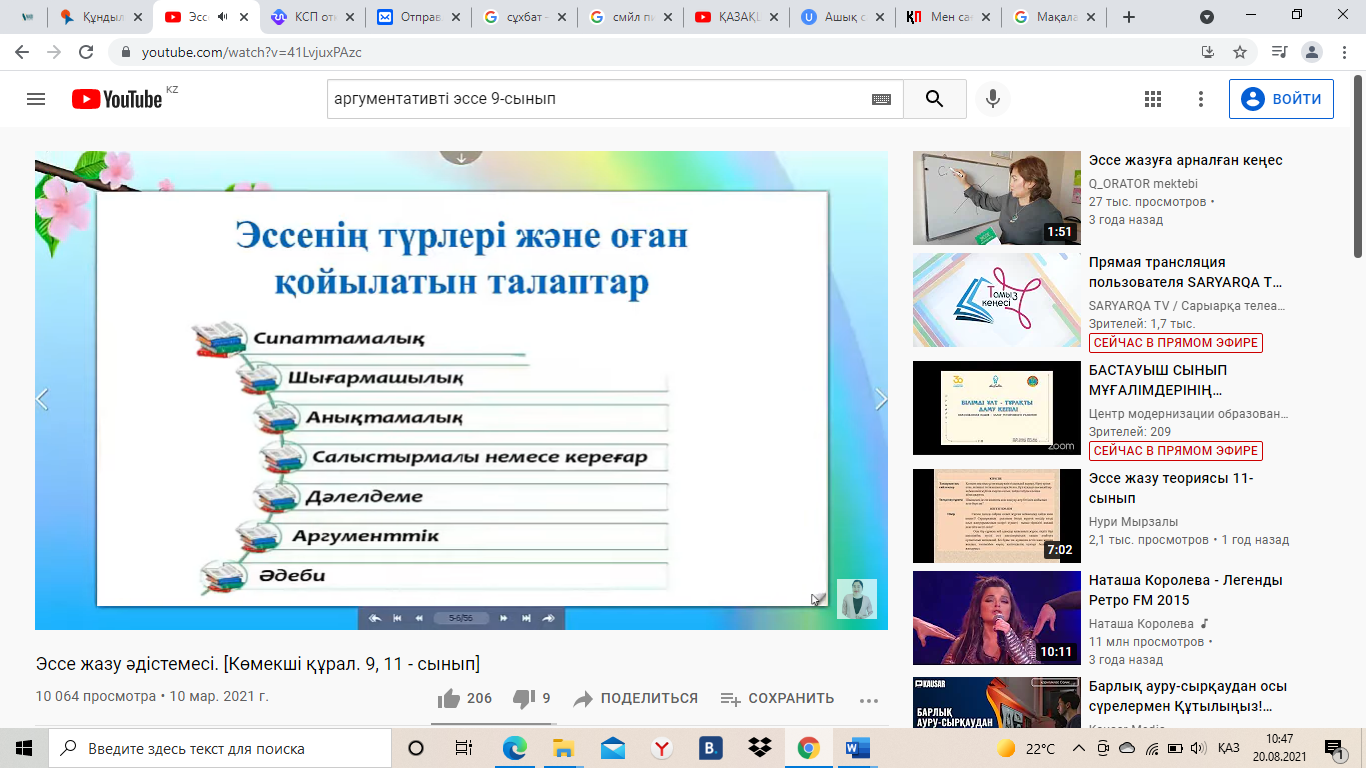Go to previous slide using left arrow on video

tap(42, 399)
